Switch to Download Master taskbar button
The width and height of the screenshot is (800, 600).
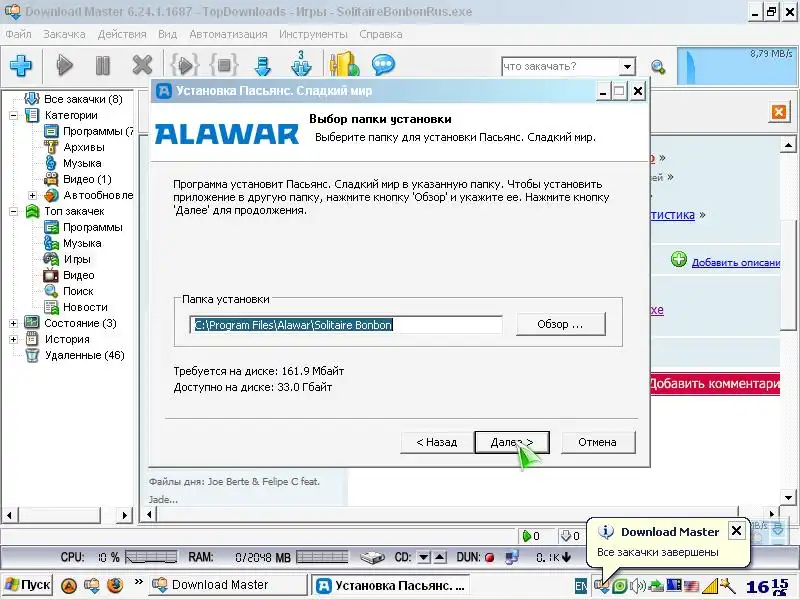coord(228,585)
